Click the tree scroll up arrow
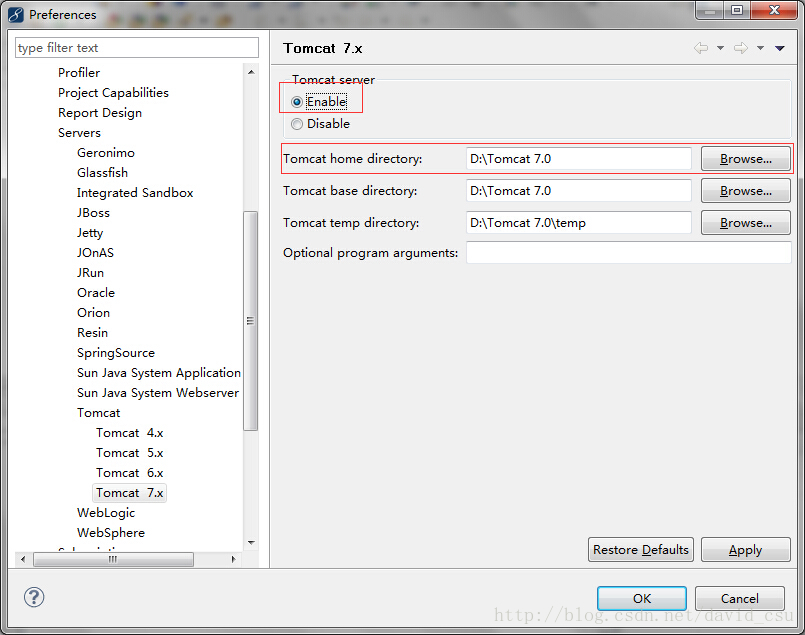 (251, 72)
